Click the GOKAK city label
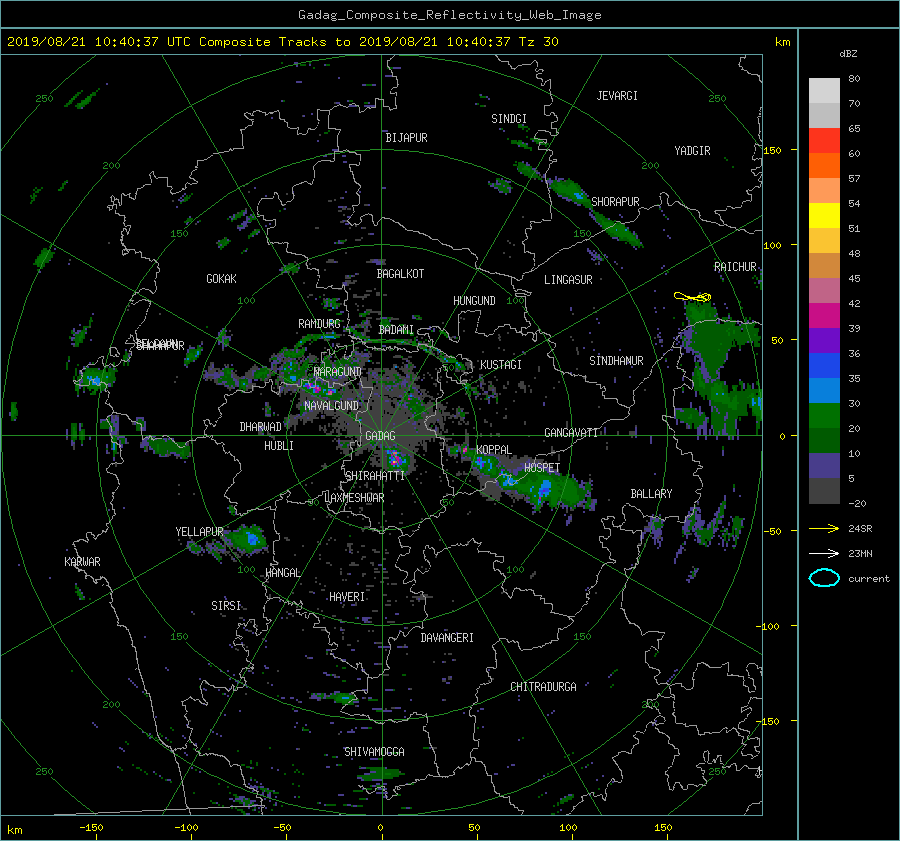Image resolution: width=900 pixels, height=841 pixels. pos(221,278)
